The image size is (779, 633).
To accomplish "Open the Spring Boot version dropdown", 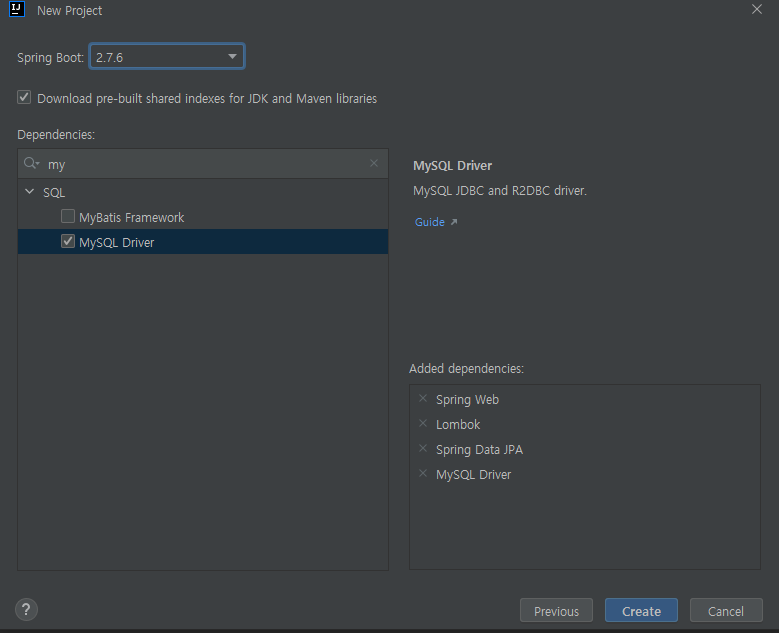I will pos(166,57).
